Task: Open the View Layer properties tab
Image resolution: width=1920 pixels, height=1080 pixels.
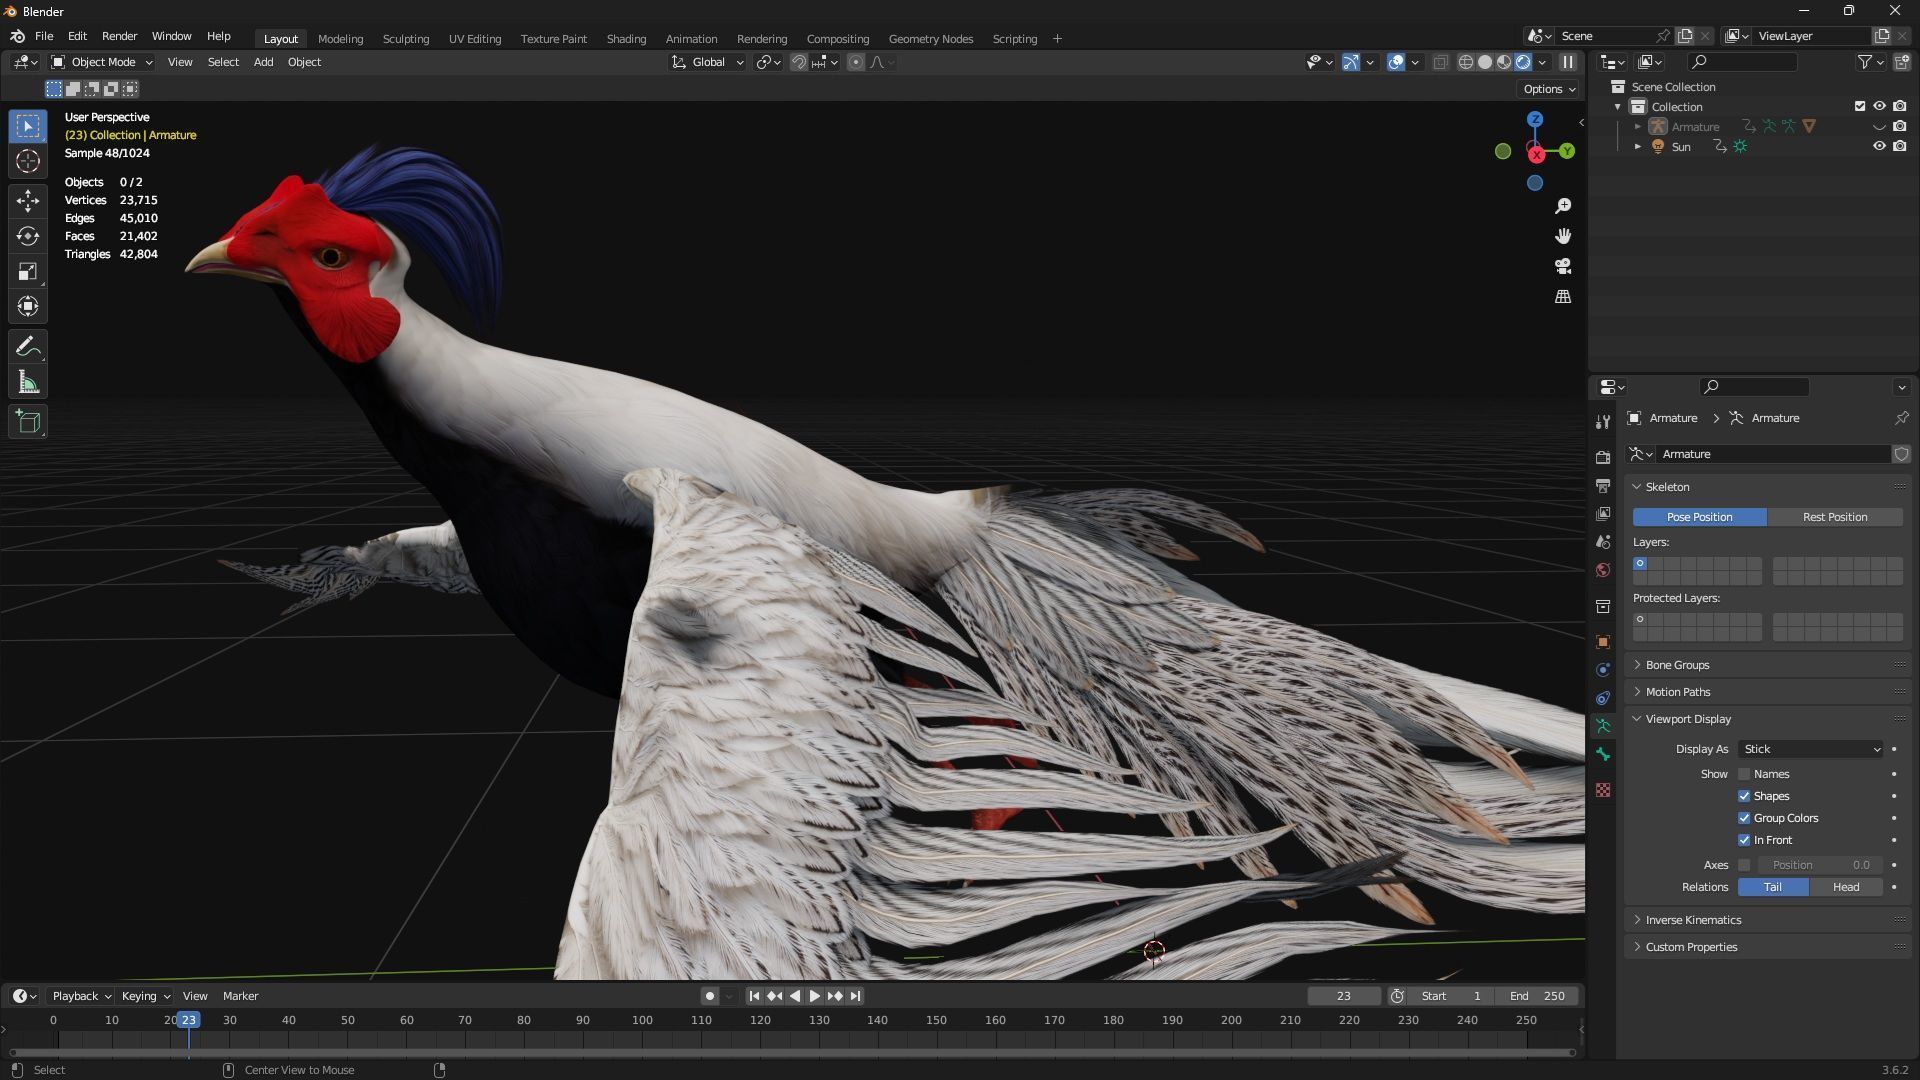Action: (1603, 513)
